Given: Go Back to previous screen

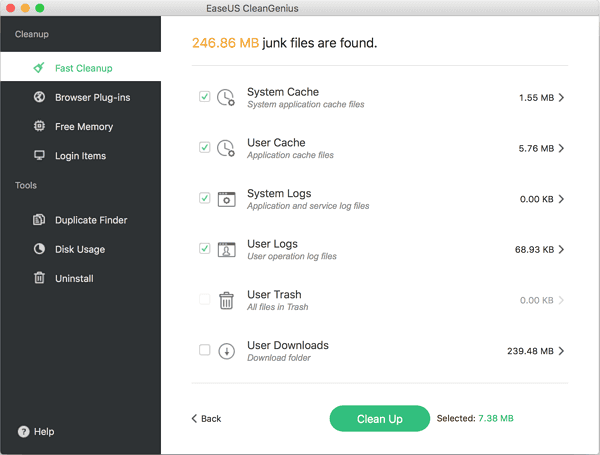Looking at the screenshot, I should click(206, 418).
